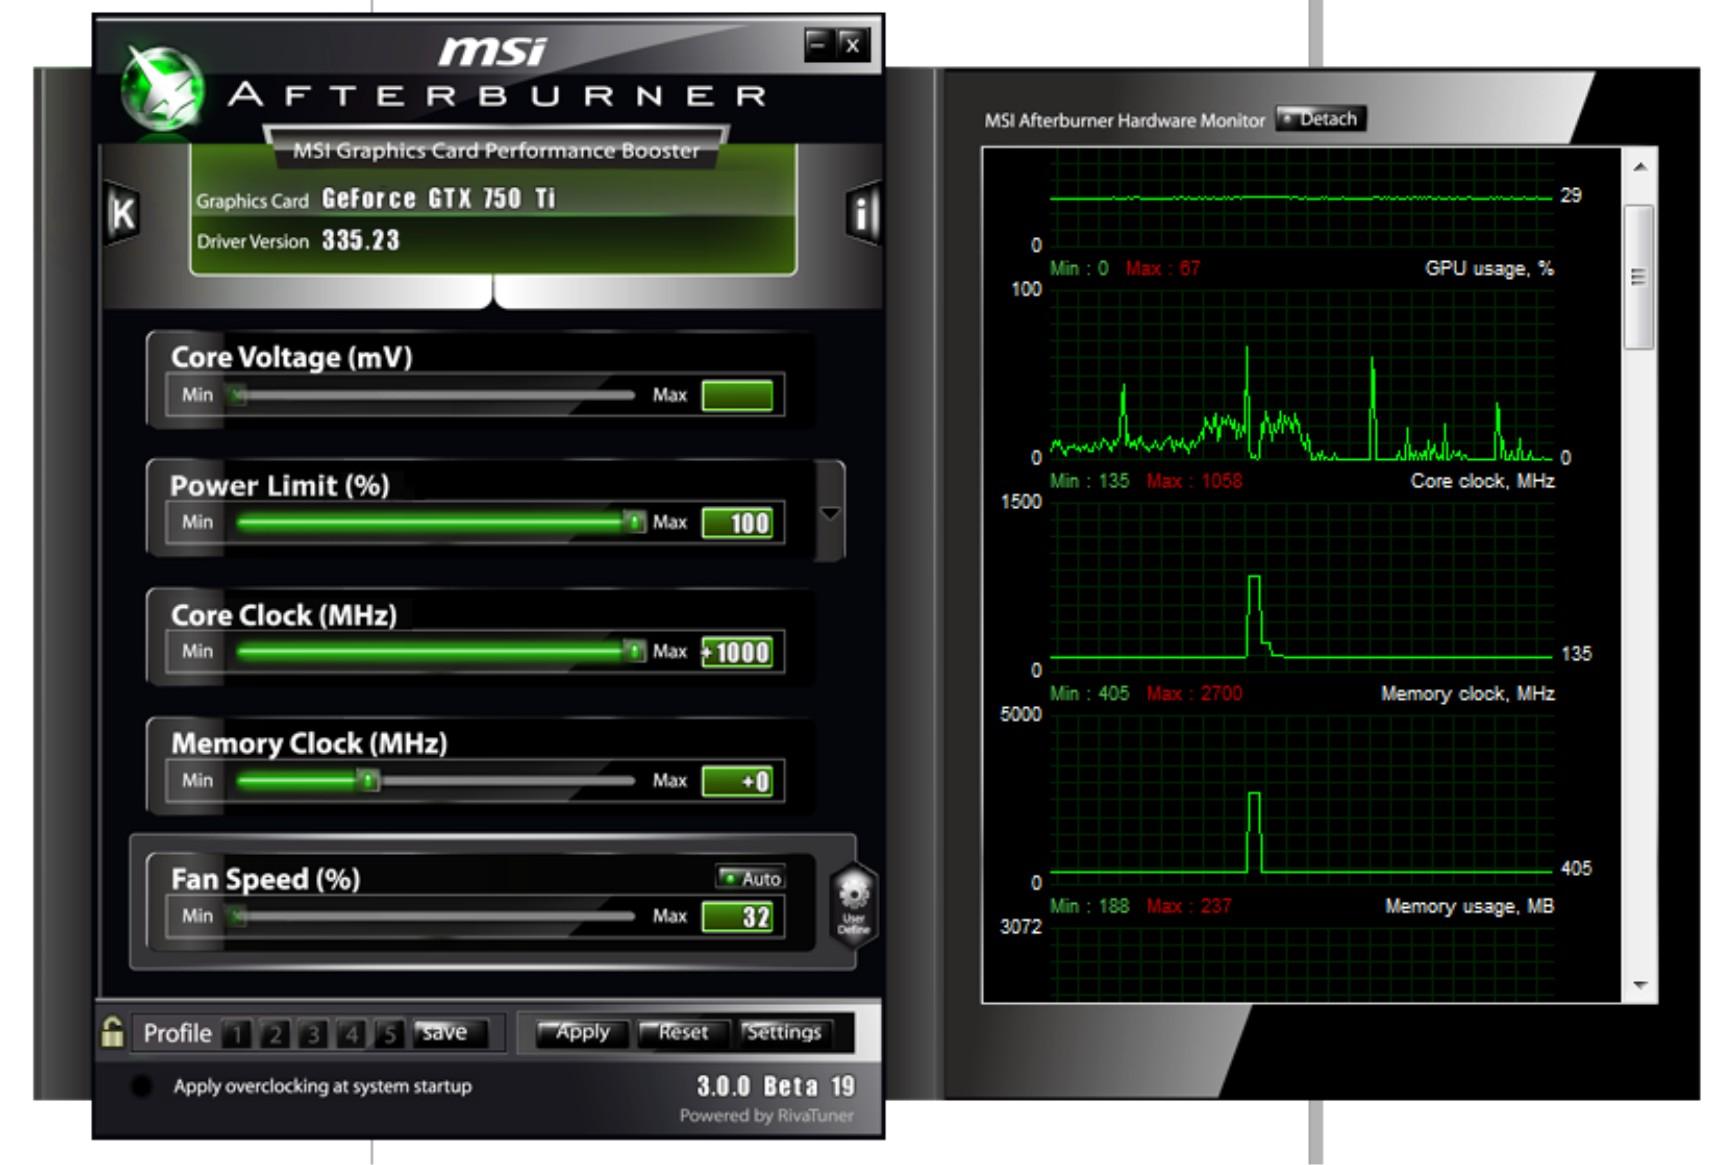Viewport: 1717px width, 1165px height.
Task: Select profile slot 2
Action: click(275, 1034)
